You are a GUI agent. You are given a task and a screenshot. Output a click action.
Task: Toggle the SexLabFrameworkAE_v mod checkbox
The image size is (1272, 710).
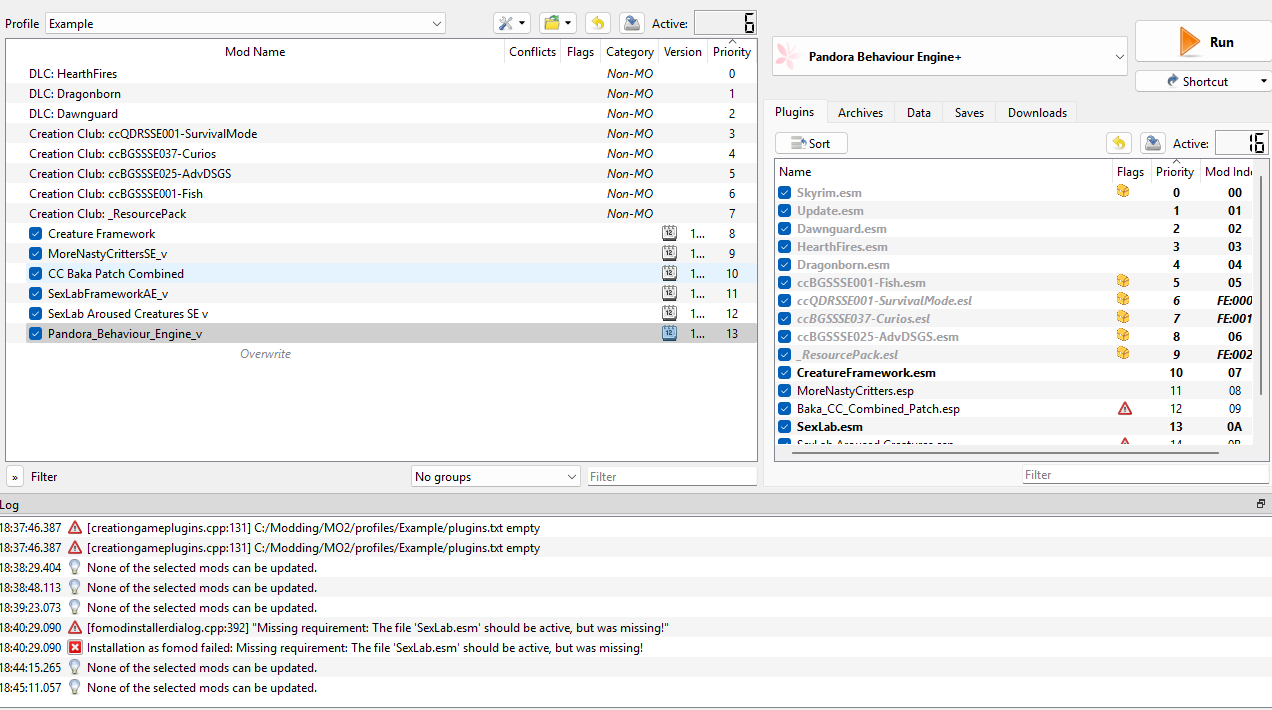[36, 293]
